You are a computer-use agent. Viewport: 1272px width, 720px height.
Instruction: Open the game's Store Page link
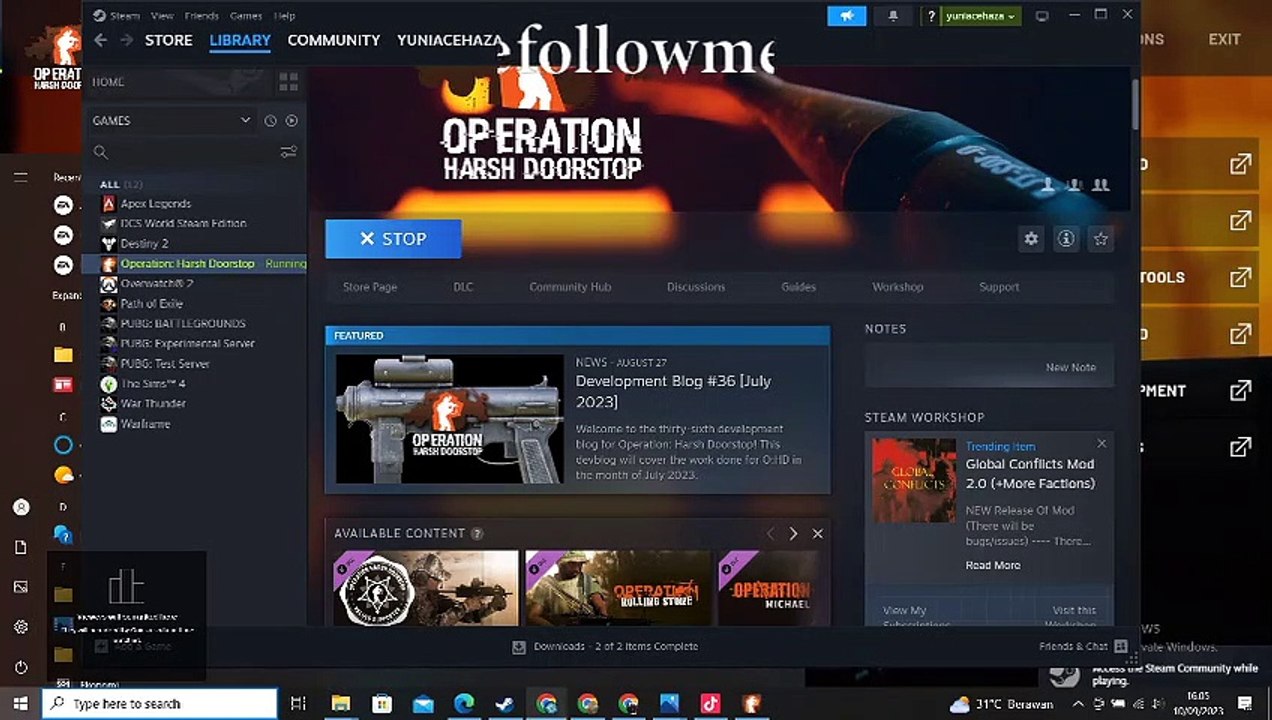tap(370, 287)
